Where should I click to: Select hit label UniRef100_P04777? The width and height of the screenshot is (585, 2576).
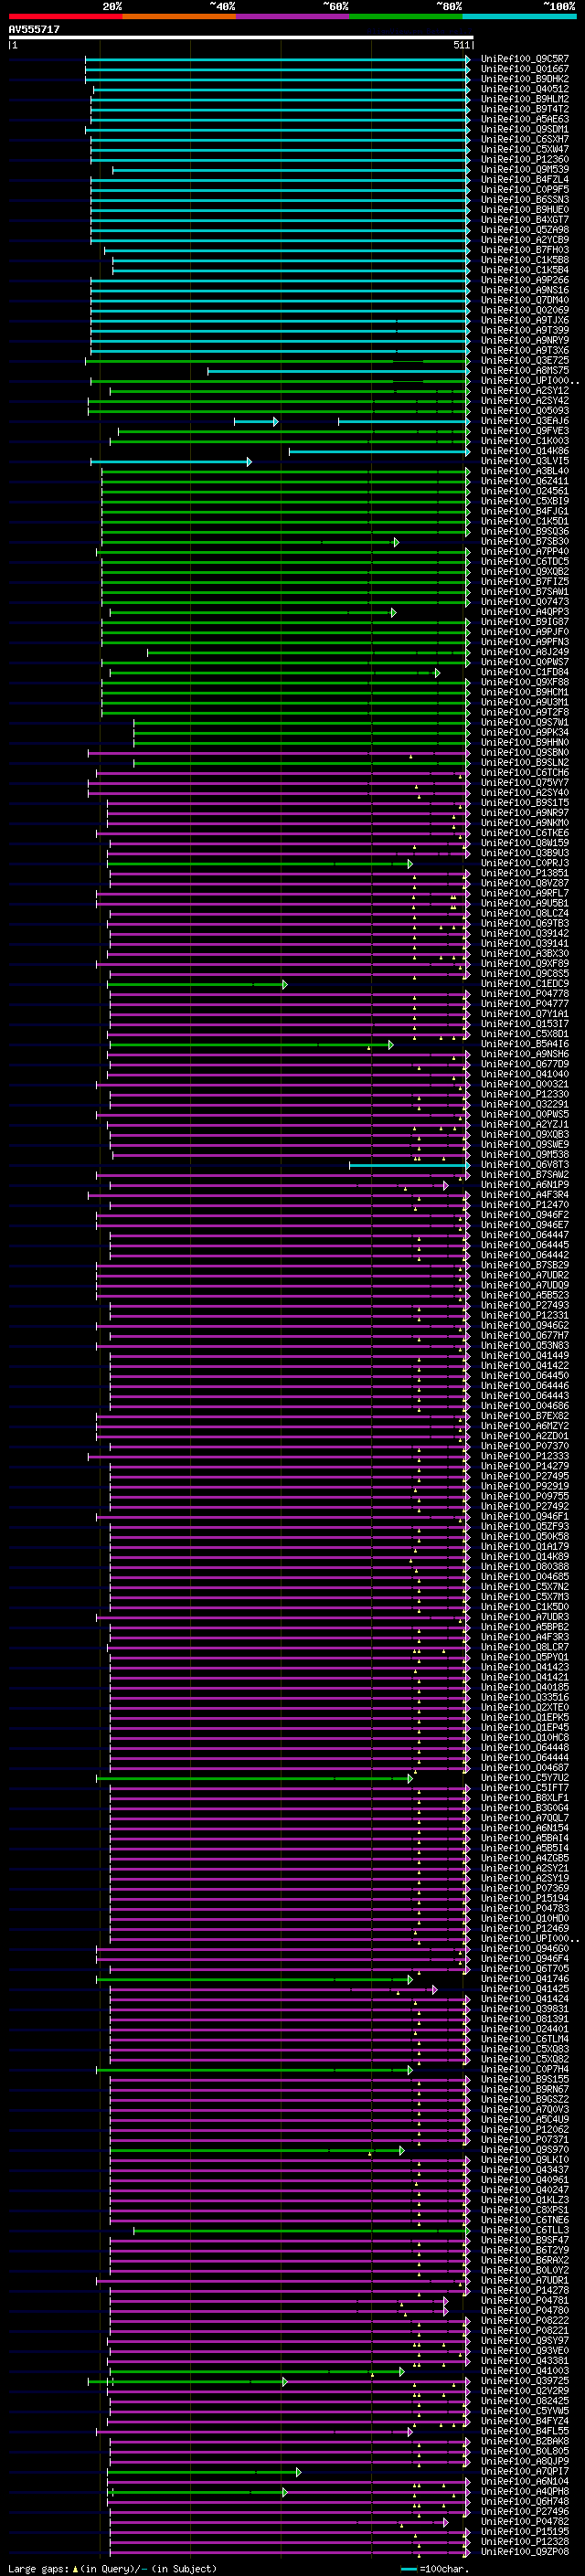pyautogui.click(x=525, y=1004)
